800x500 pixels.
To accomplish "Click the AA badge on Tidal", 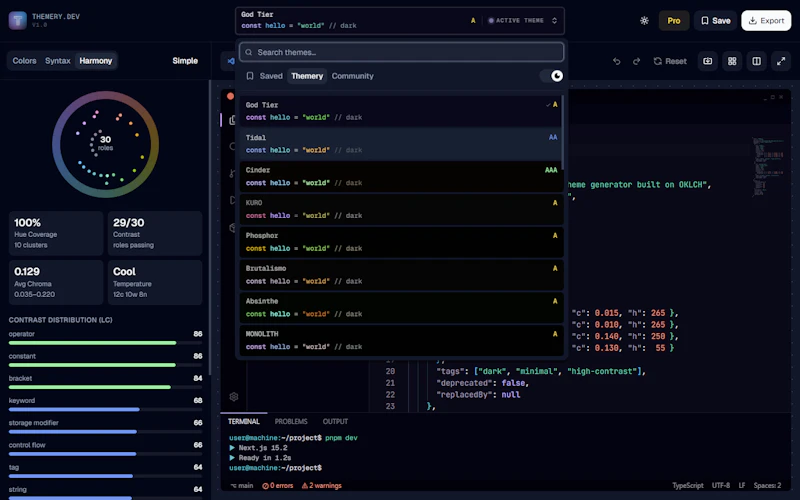I will coord(553,138).
